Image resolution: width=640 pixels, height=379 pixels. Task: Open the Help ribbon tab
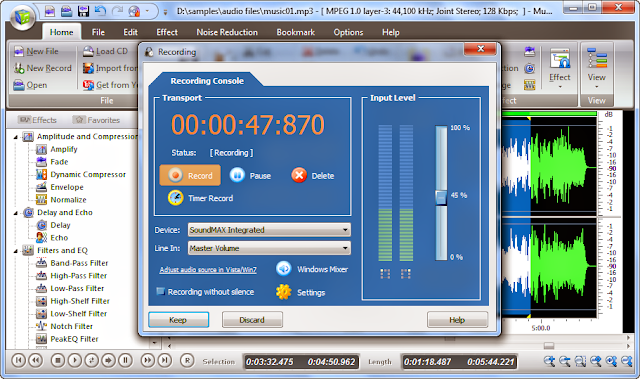[391, 32]
